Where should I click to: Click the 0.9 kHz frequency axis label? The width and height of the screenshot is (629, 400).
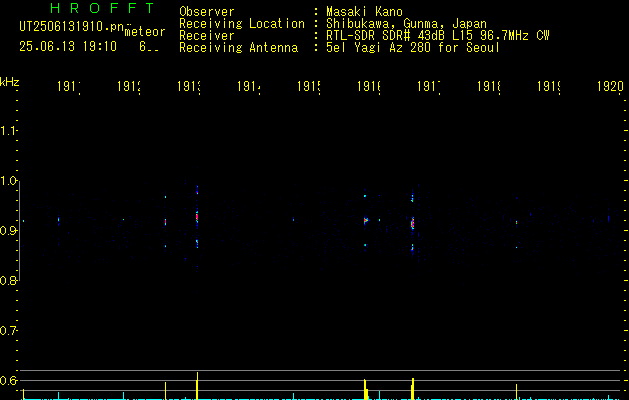(8, 230)
